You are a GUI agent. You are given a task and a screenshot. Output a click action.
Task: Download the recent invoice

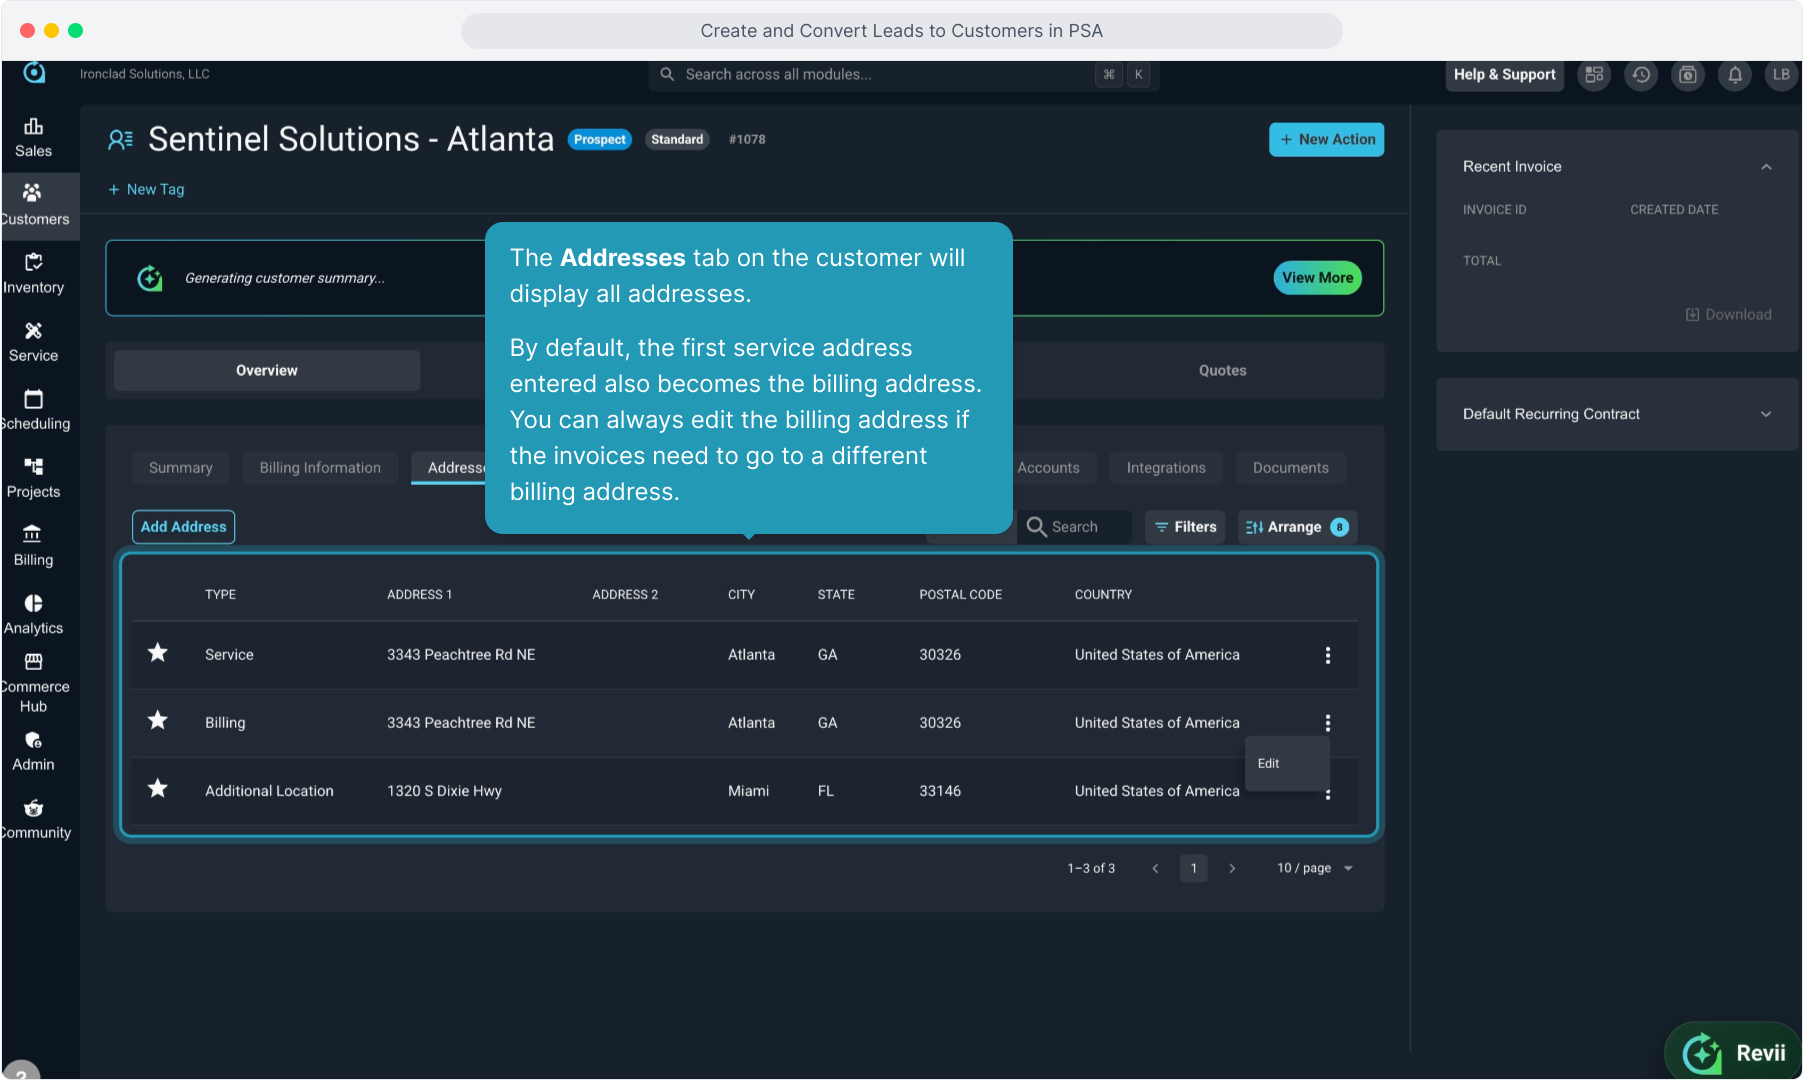click(x=1728, y=314)
